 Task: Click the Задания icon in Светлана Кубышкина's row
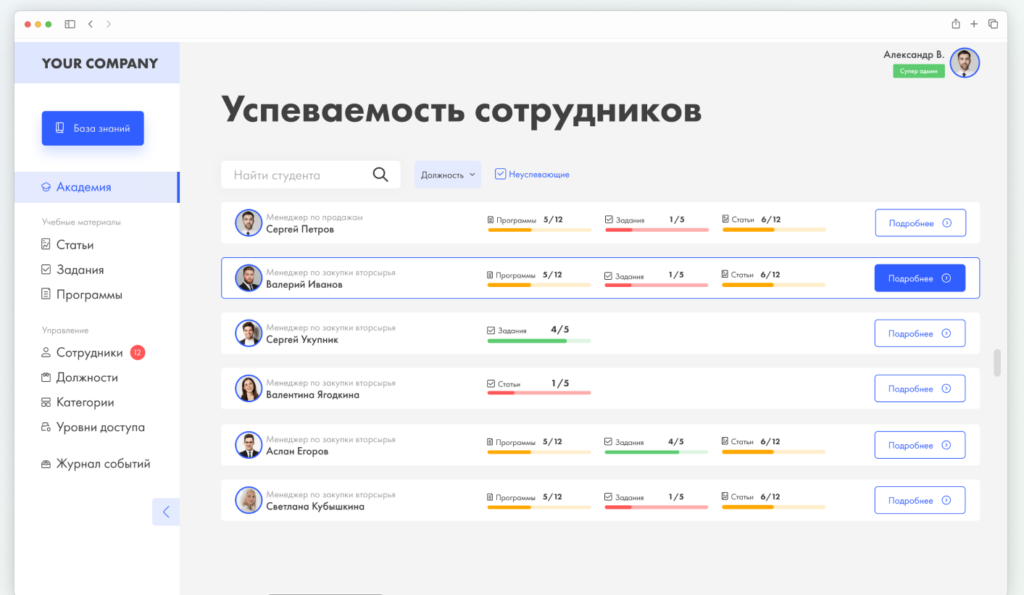click(608, 497)
